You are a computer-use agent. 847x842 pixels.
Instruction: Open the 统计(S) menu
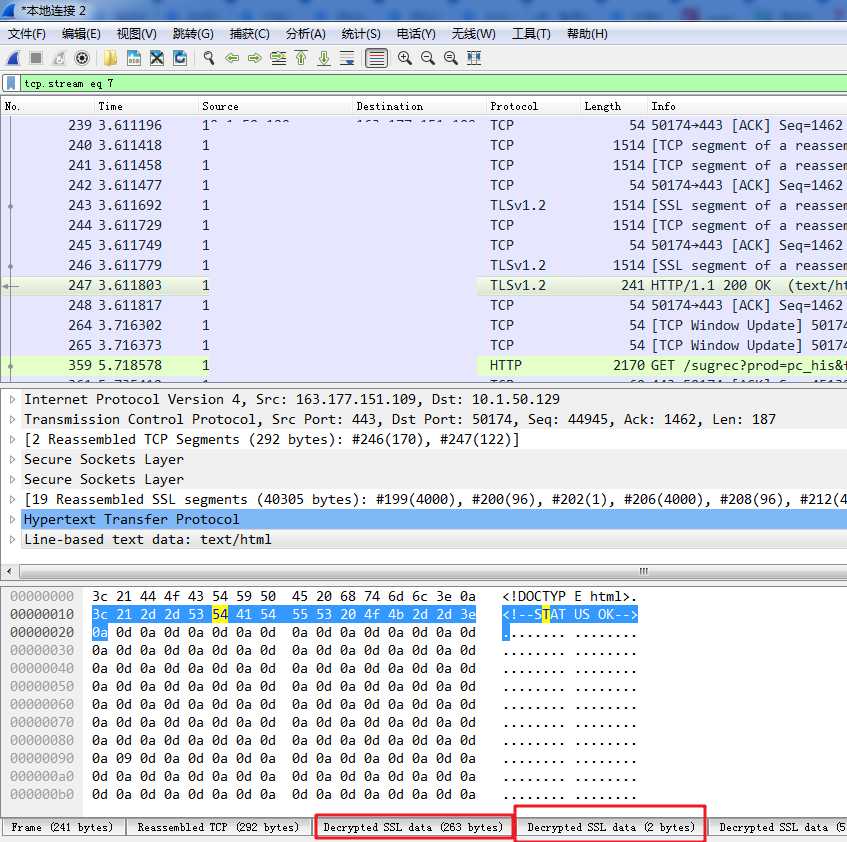(x=361, y=34)
